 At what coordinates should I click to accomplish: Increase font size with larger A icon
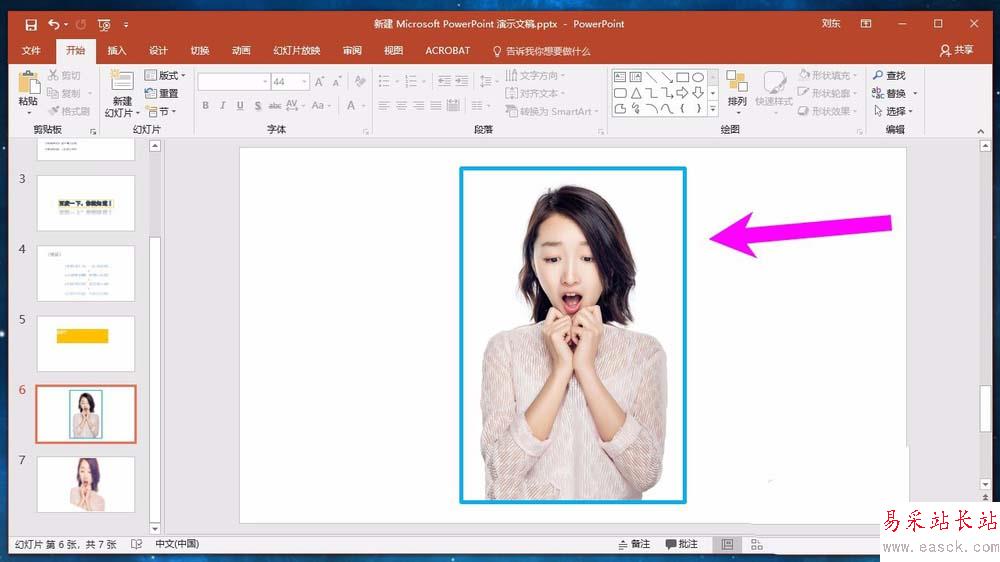(x=319, y=82)
